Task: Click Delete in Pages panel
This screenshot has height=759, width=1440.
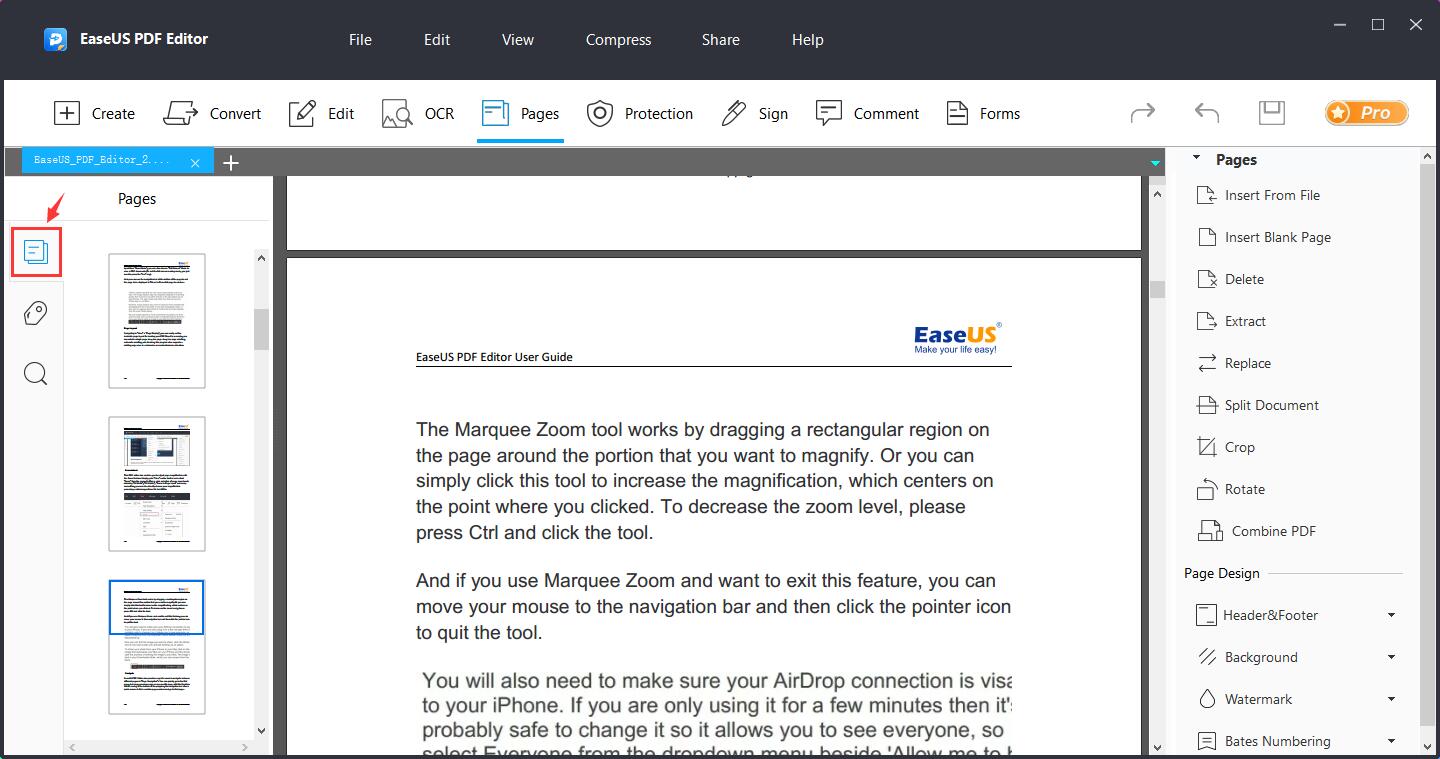Action: 1230,279
